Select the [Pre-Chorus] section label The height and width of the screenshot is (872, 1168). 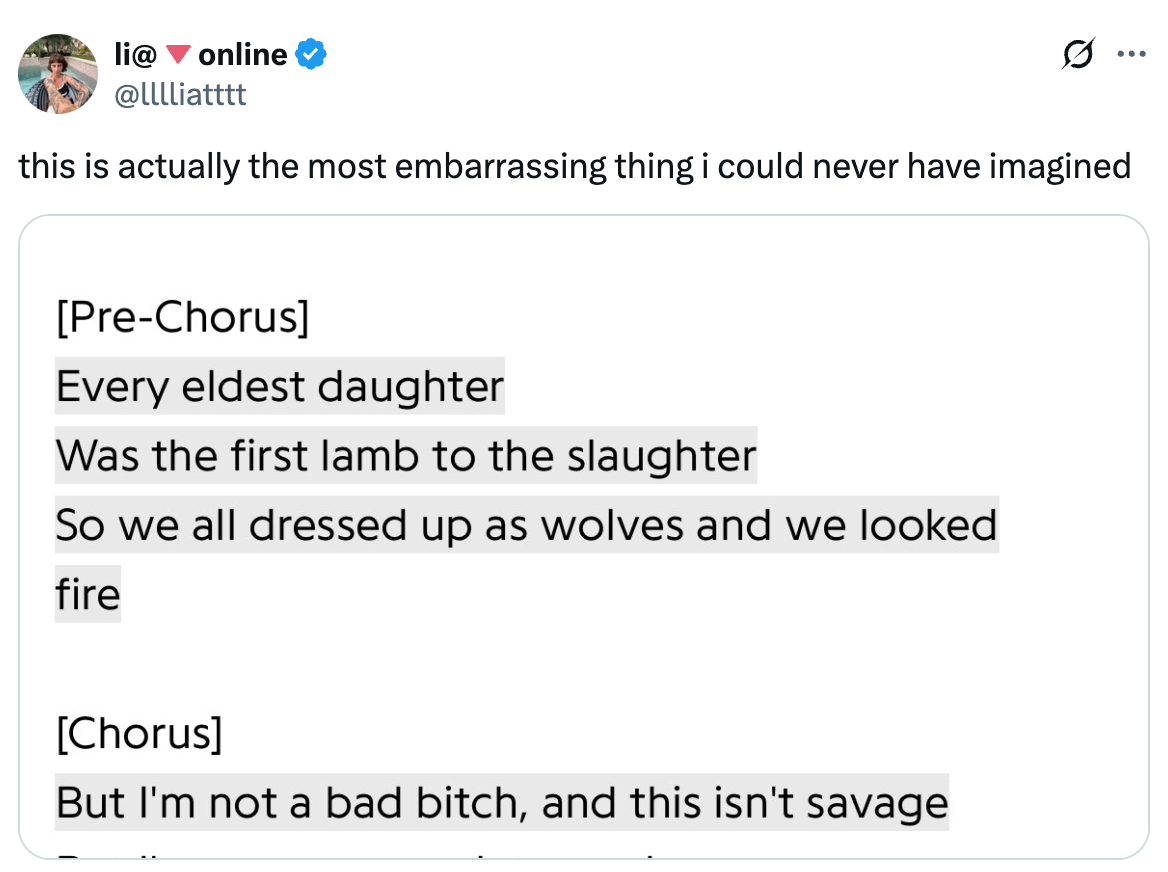(182, 317)
